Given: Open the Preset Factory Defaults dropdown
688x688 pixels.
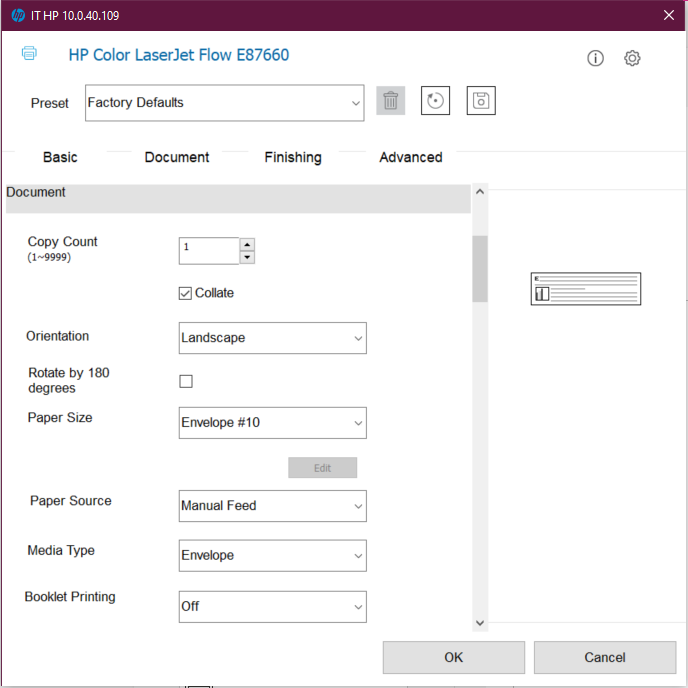Looking at the screenshot, I should click(225, 103).
